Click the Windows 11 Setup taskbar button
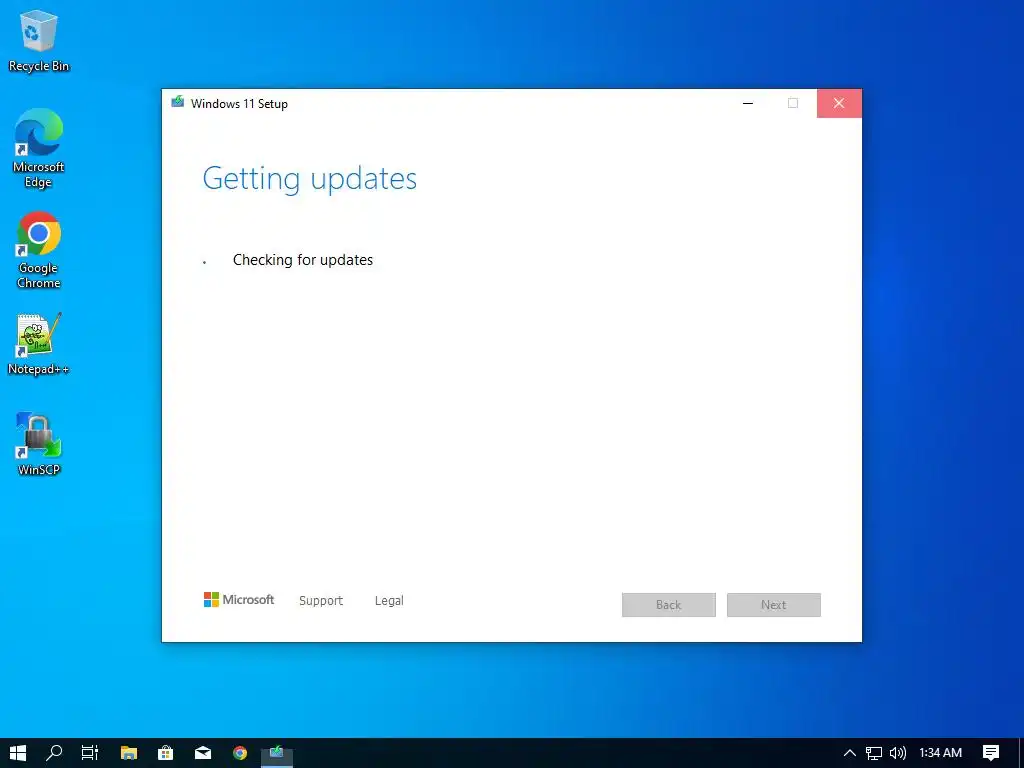Viewport: 1024px width, 768px height. click(277, 753)
